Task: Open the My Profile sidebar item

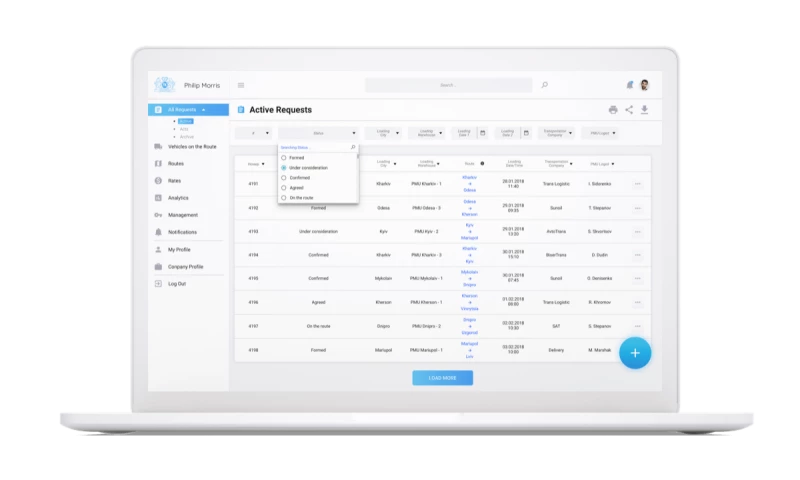Action: point(179,250)
